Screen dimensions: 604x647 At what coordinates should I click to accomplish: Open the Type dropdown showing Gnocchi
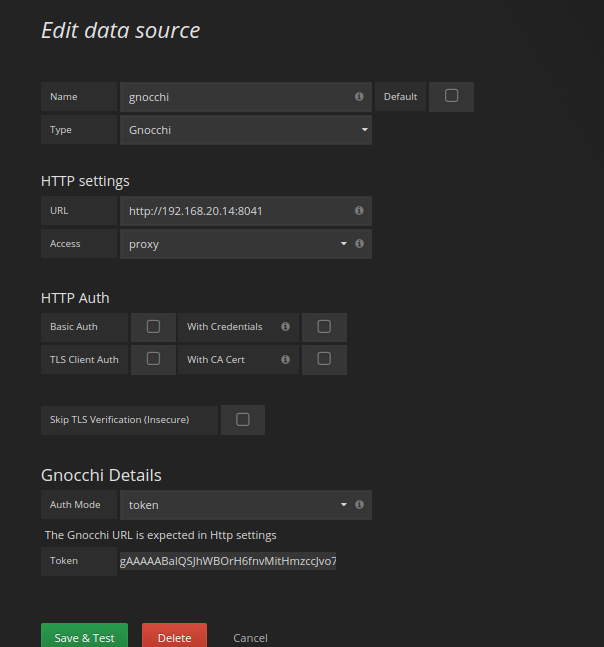point(245,130)
